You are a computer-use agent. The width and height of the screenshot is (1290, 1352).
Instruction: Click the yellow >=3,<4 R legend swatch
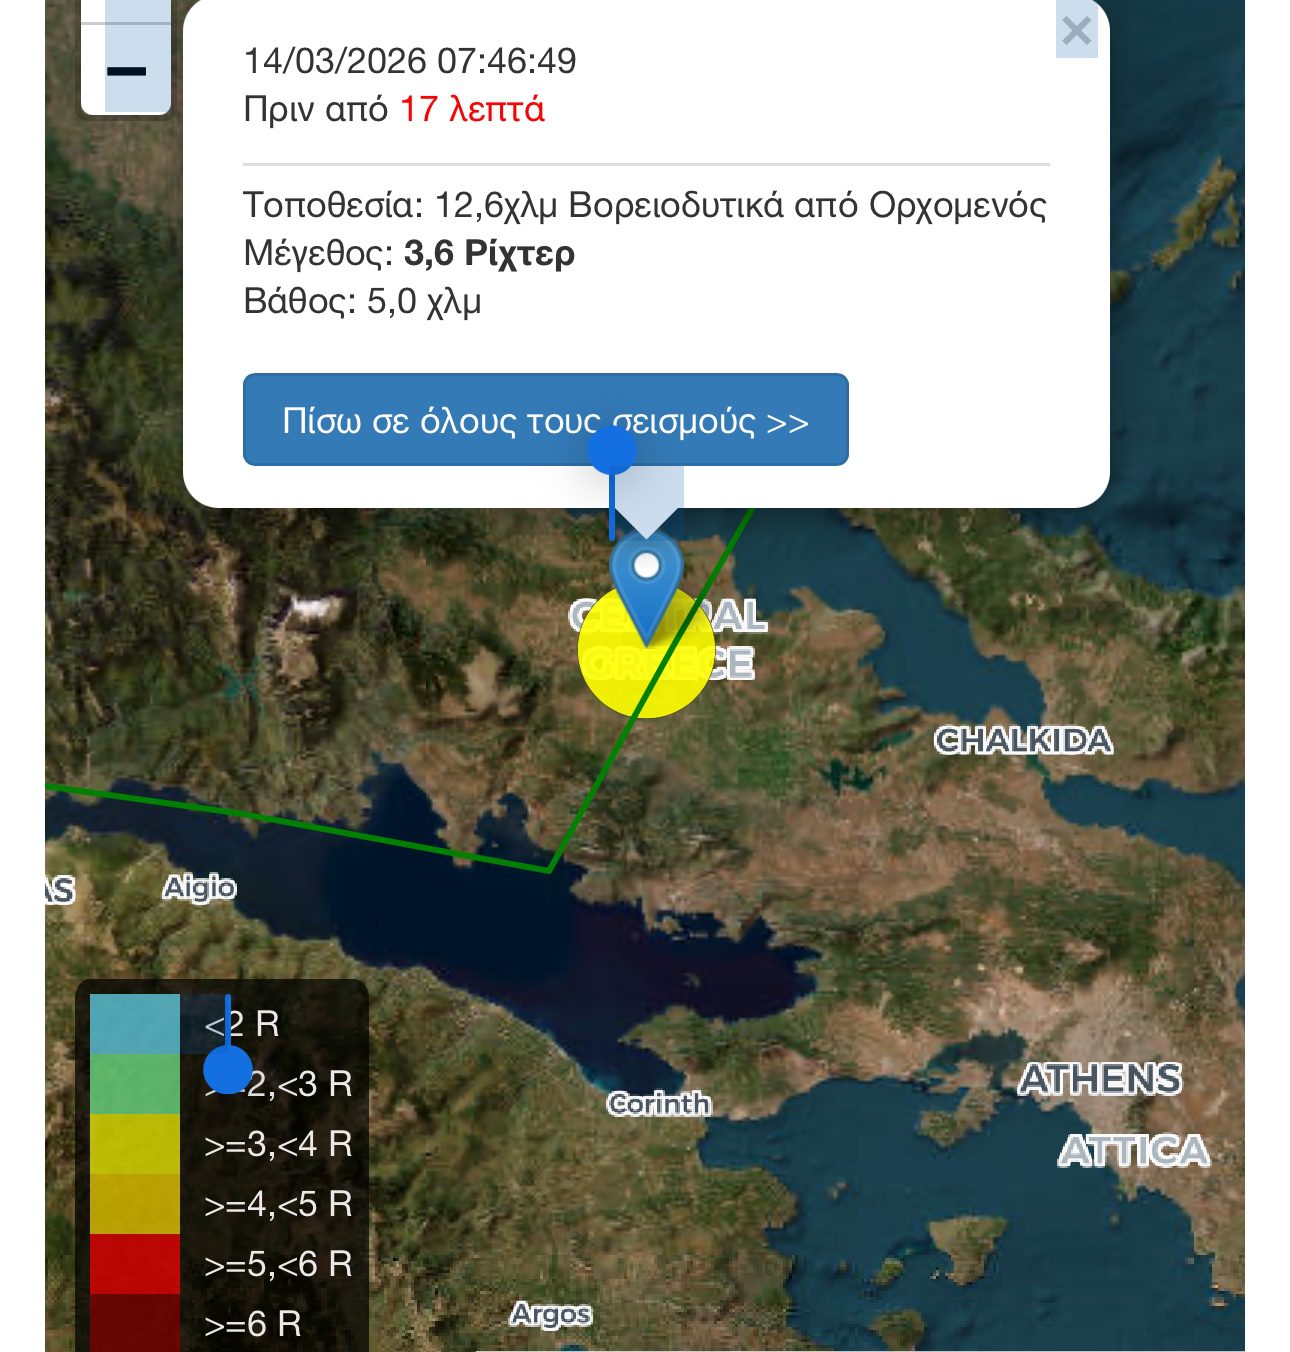[134, 1144]
